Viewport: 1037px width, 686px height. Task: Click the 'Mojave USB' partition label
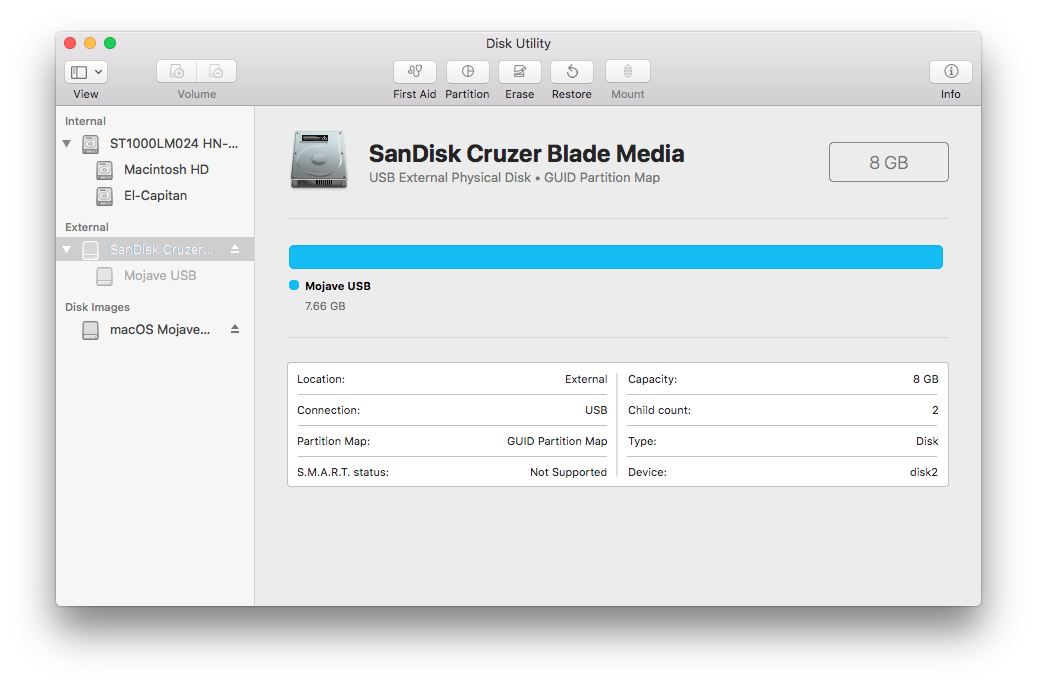[x=338, y=286]
